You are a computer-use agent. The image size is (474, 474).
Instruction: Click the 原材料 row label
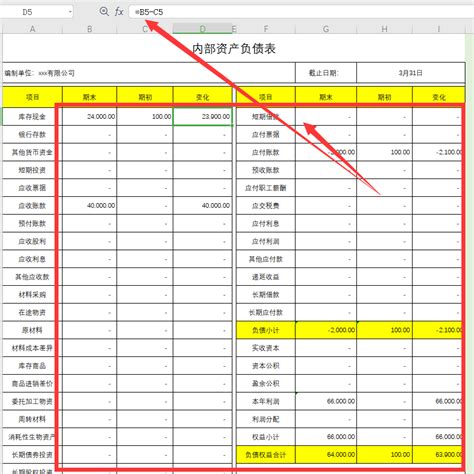32,330
